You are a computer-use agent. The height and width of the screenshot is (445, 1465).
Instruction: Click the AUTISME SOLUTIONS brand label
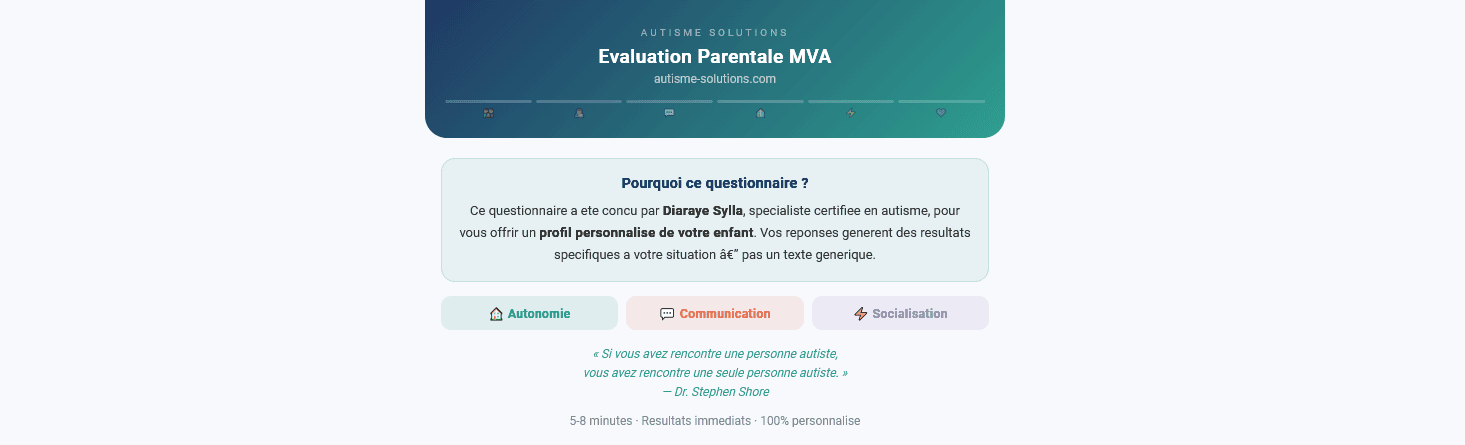click(715, 33)
